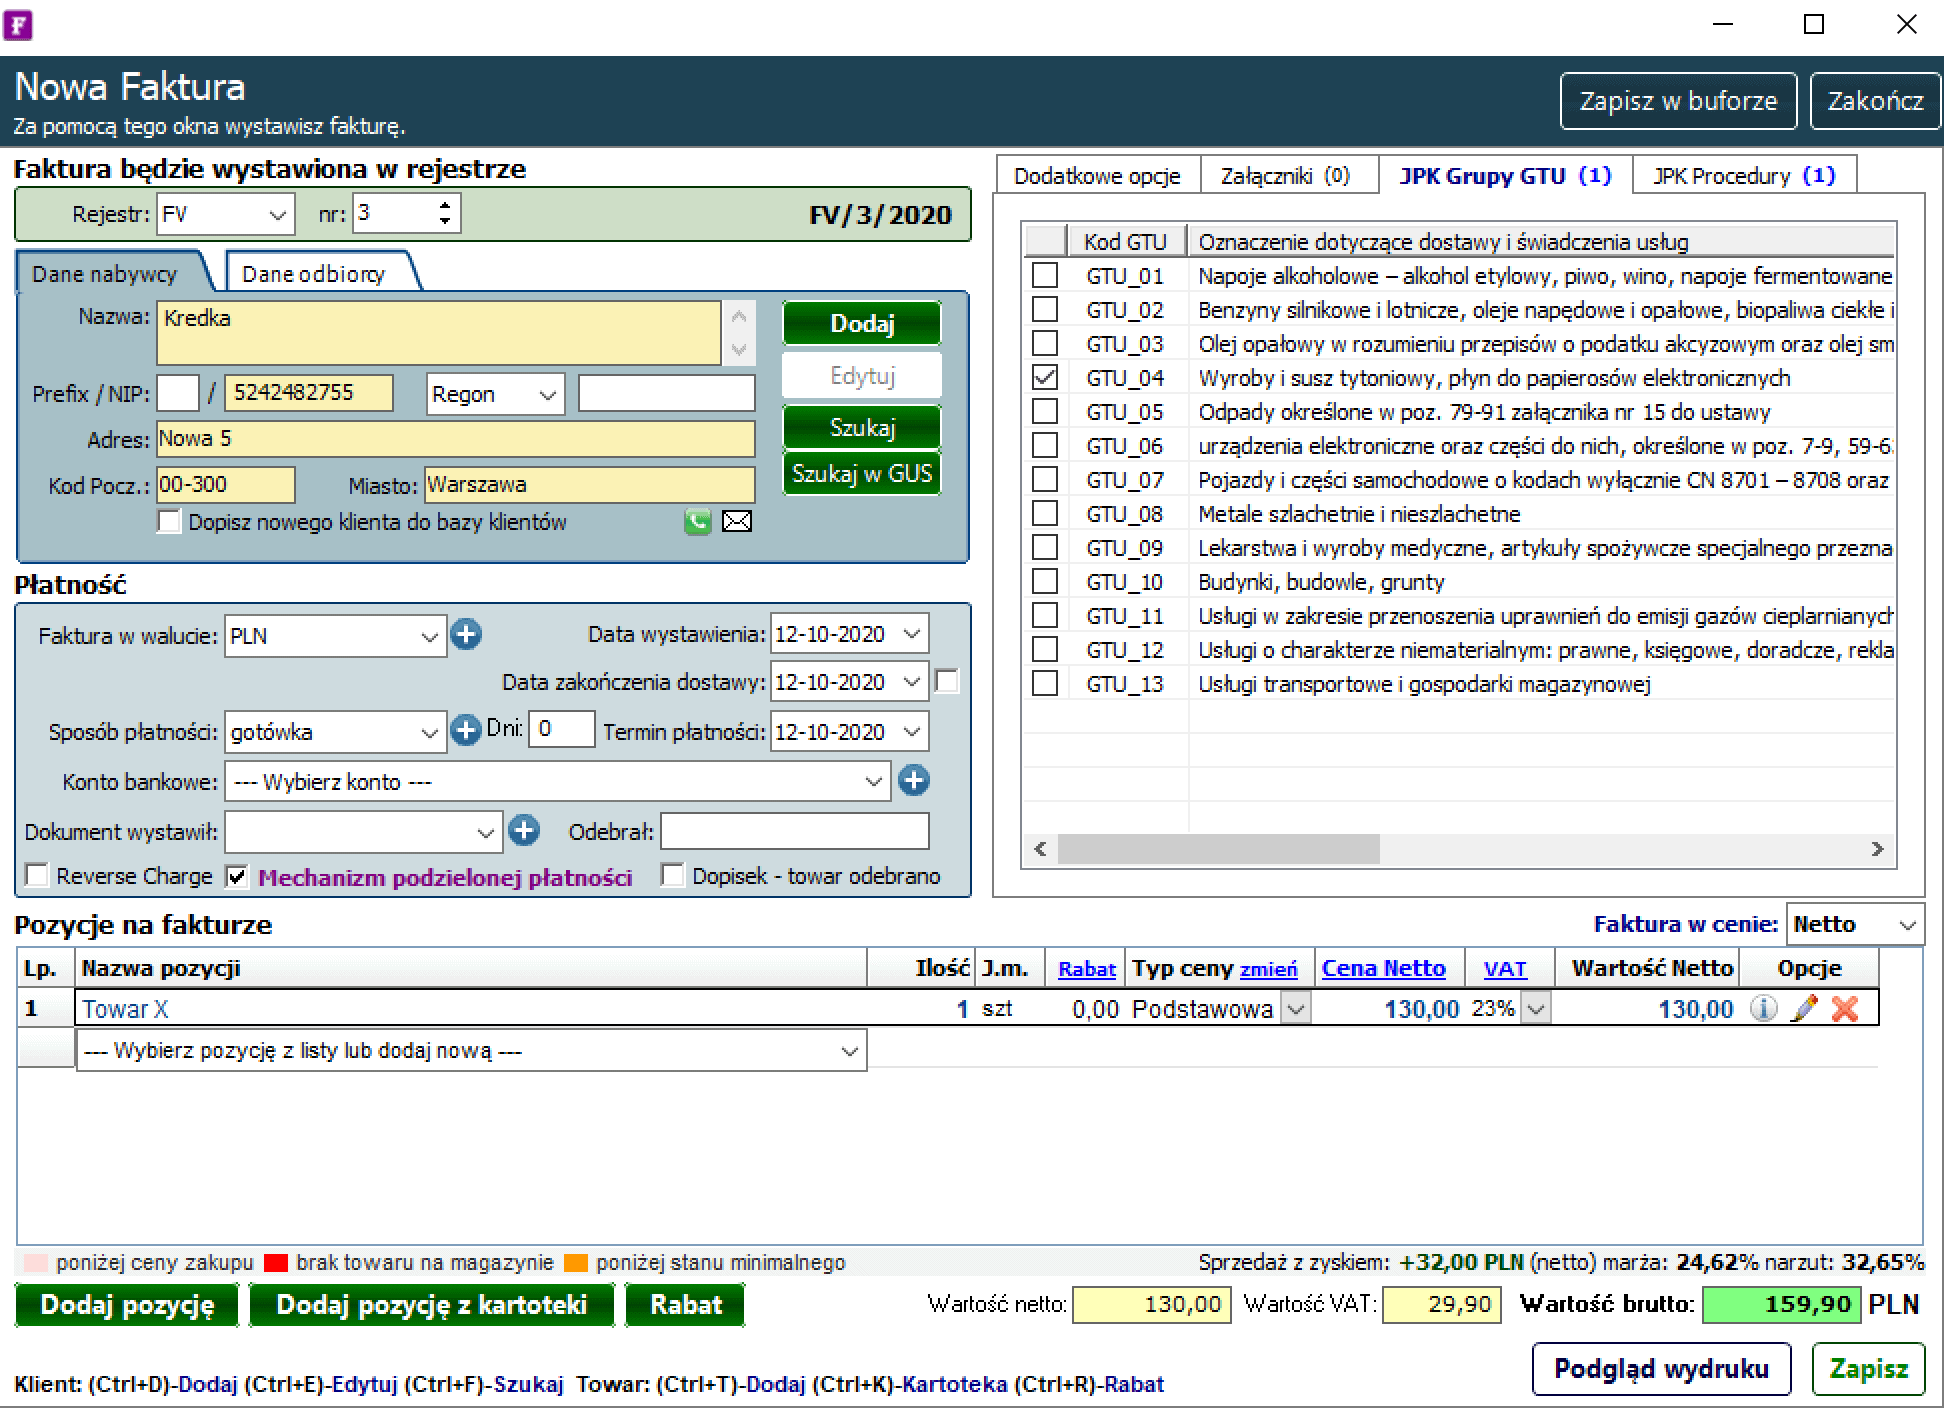Open the Regon identifier type dropdown

548,394
